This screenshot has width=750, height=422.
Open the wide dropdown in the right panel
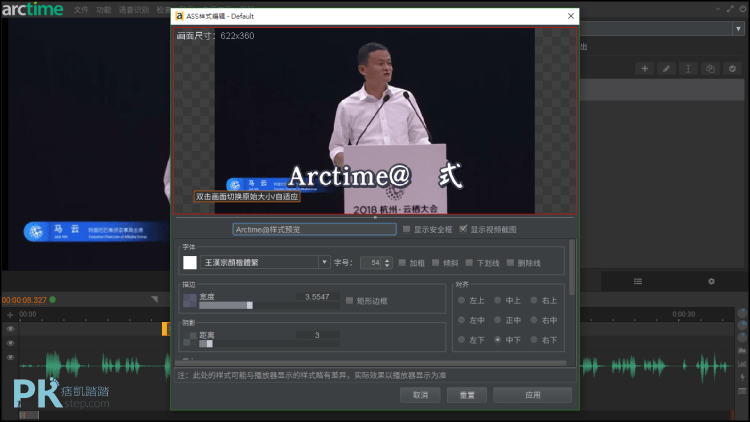[662, 29]
